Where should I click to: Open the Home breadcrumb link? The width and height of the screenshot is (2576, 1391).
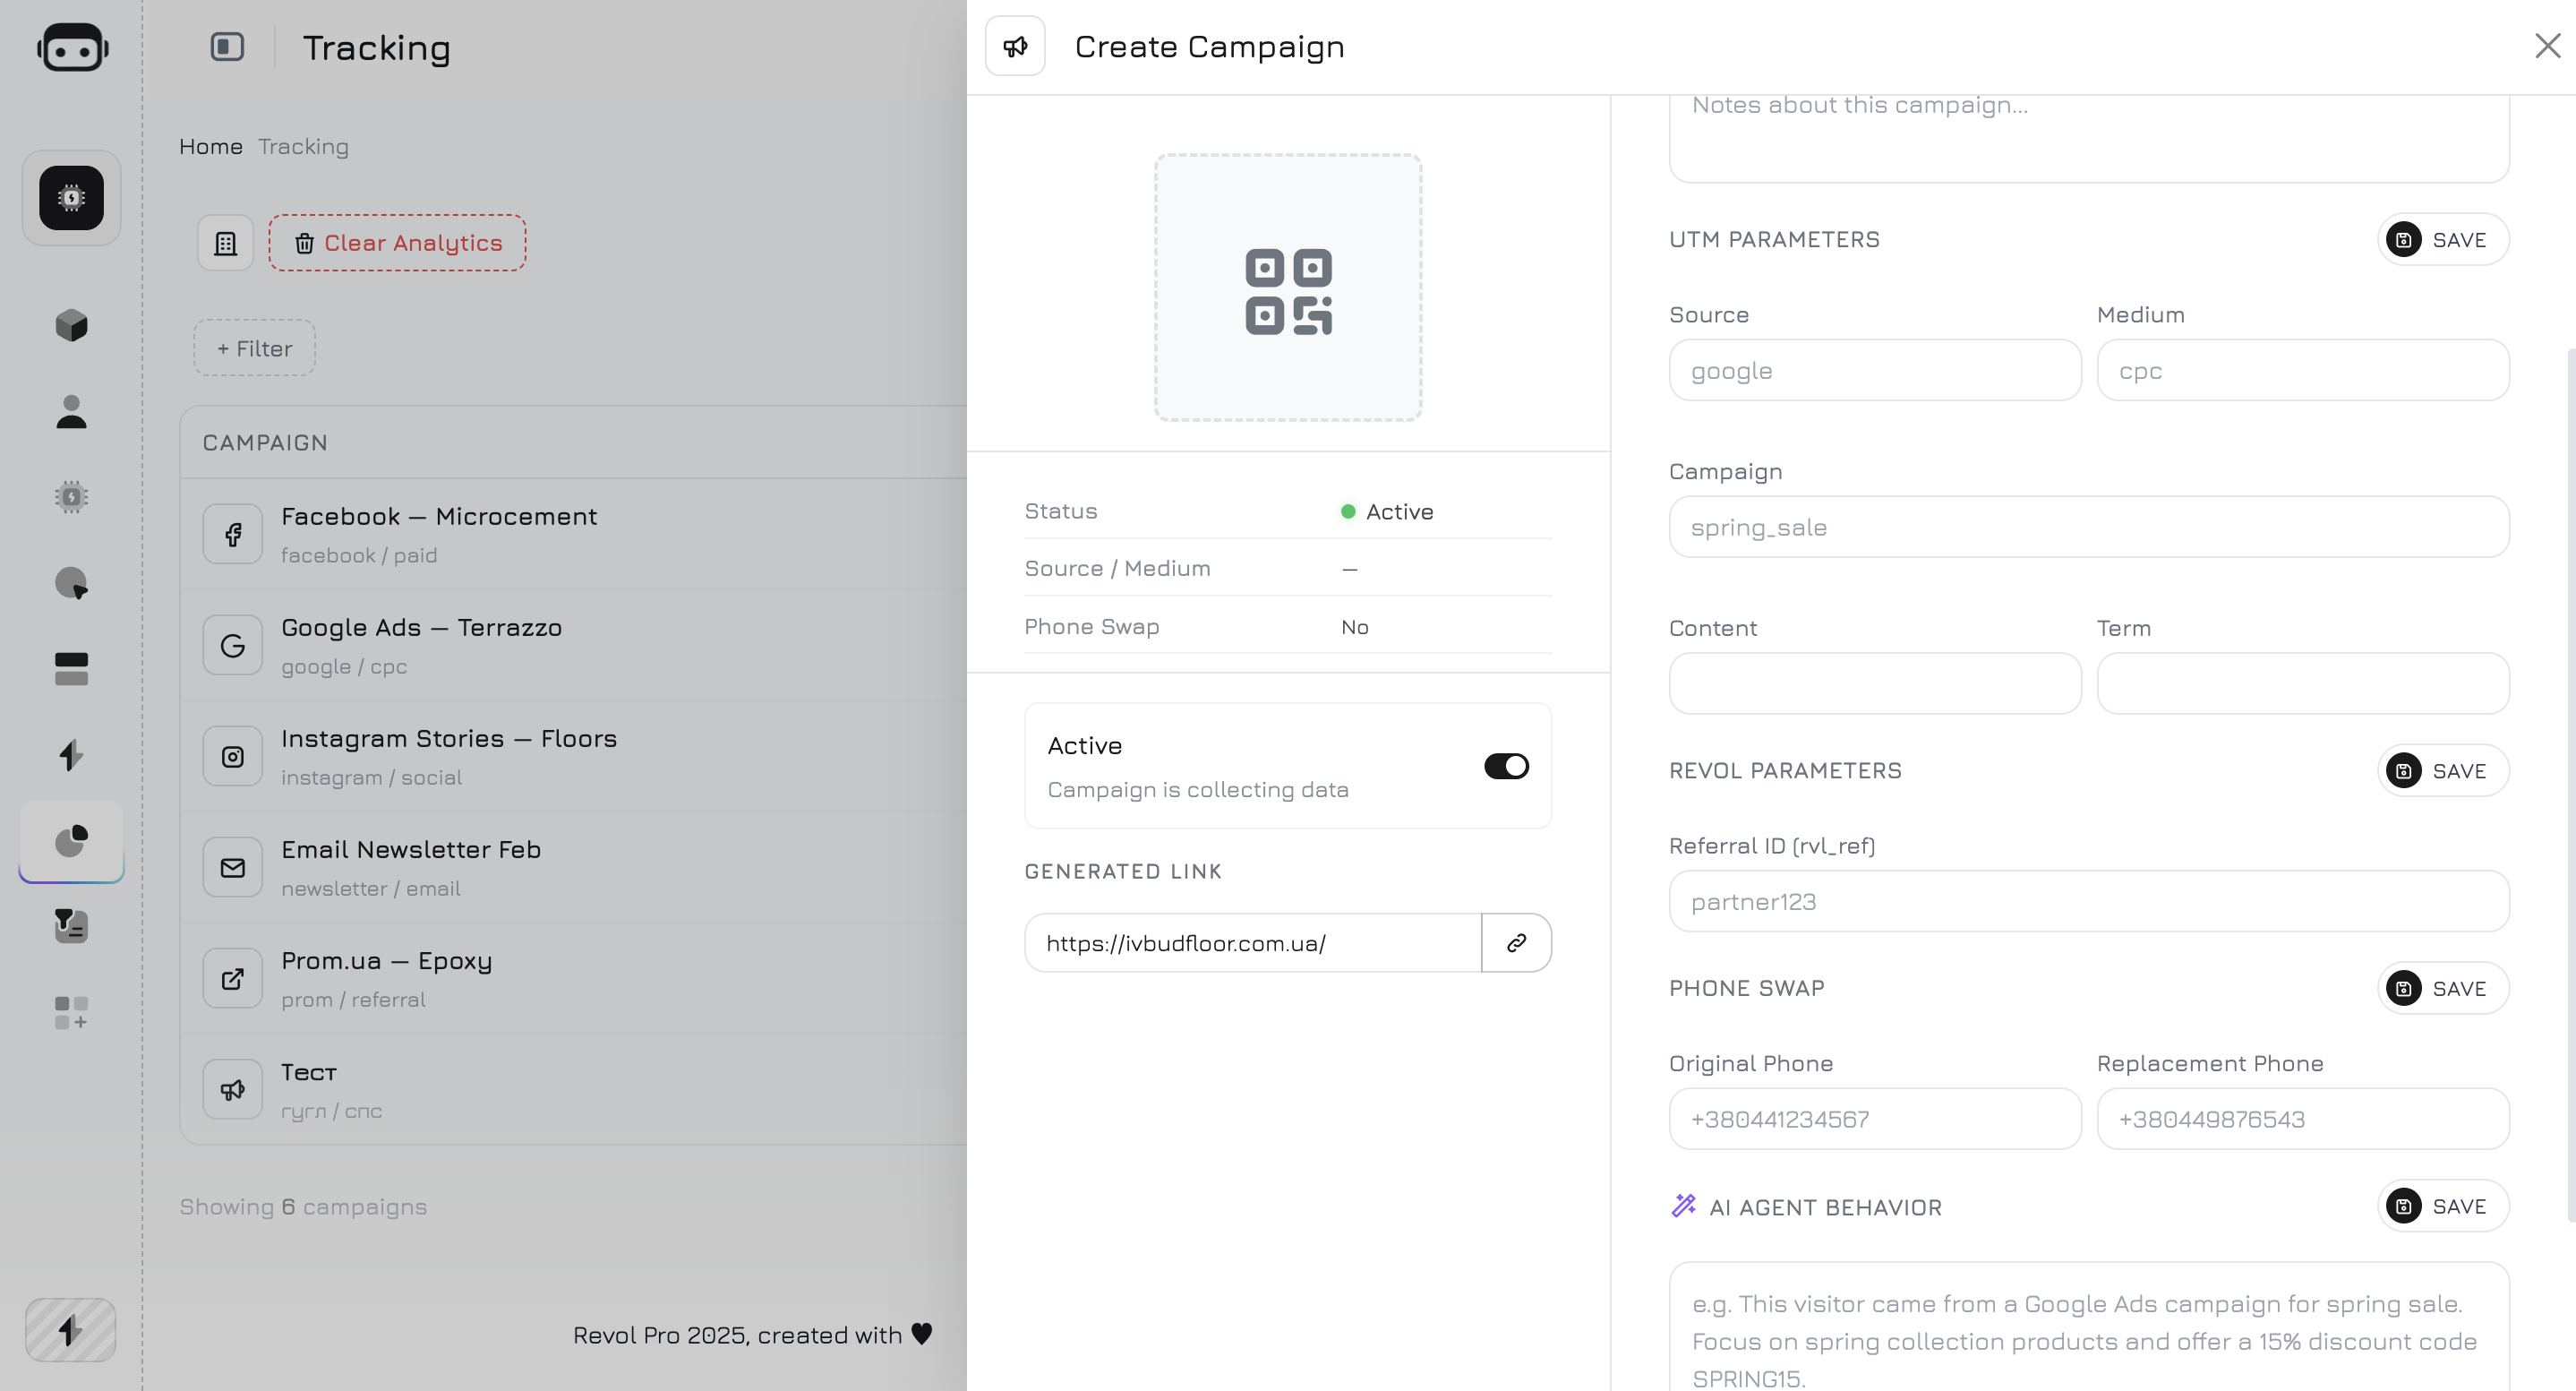pyautogui.click(x=211, y=146)
